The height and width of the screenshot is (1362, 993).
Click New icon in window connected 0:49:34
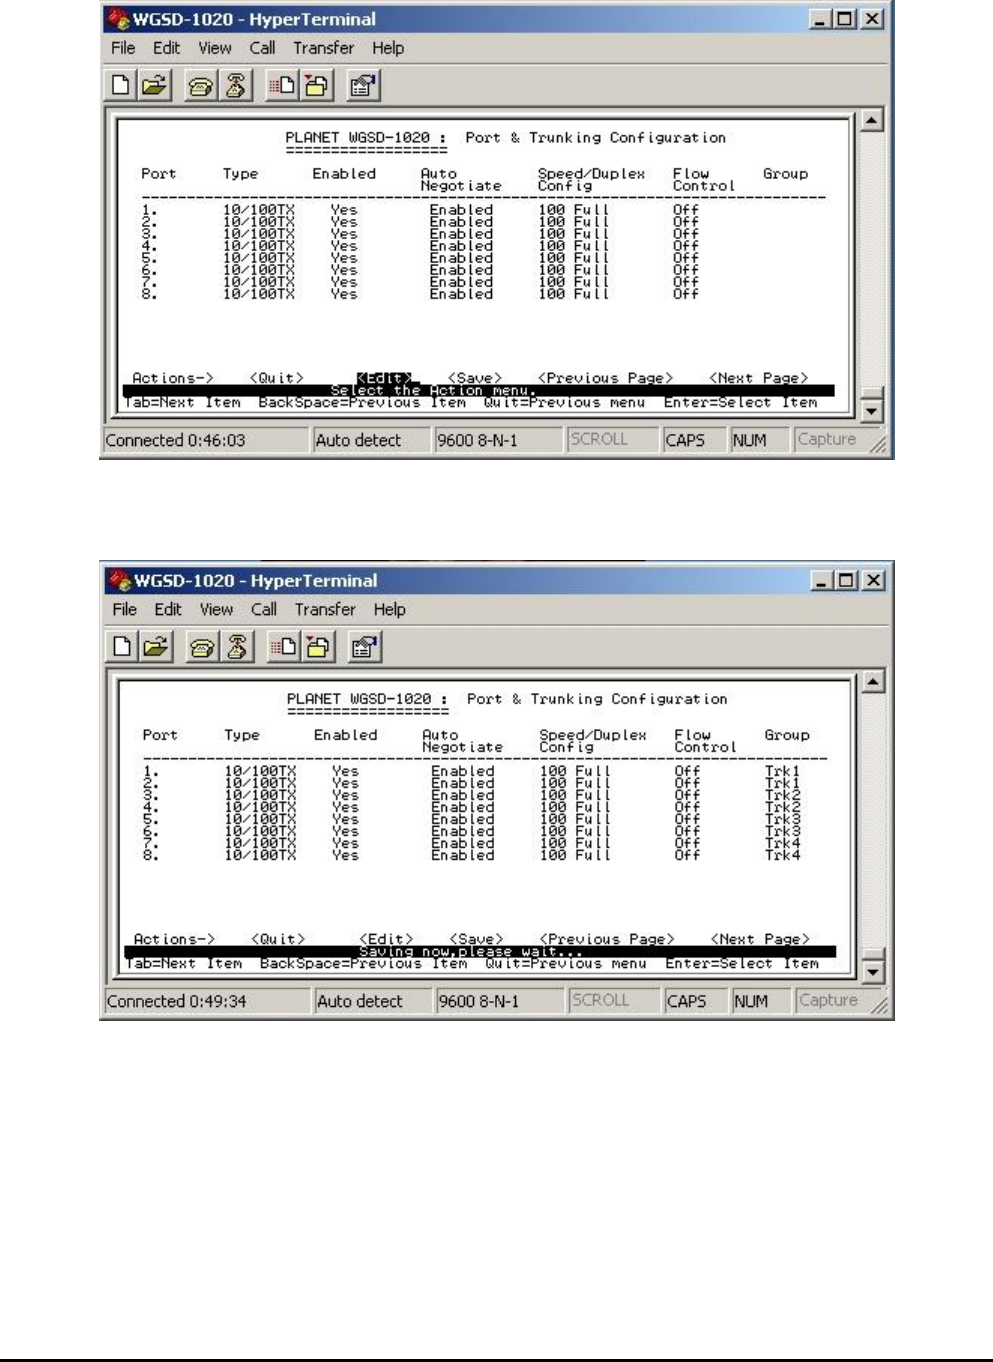(122, 647)
